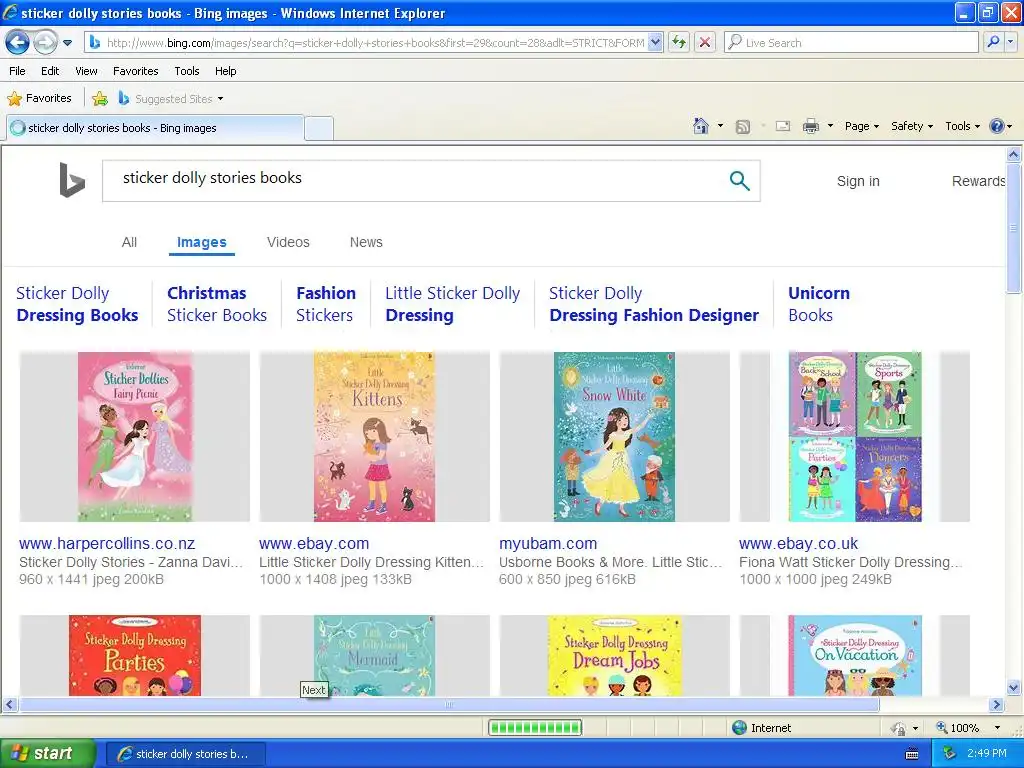This screenshot has width=1024, height=768.
Task: Open the File menu
Action: click(18, 71)
